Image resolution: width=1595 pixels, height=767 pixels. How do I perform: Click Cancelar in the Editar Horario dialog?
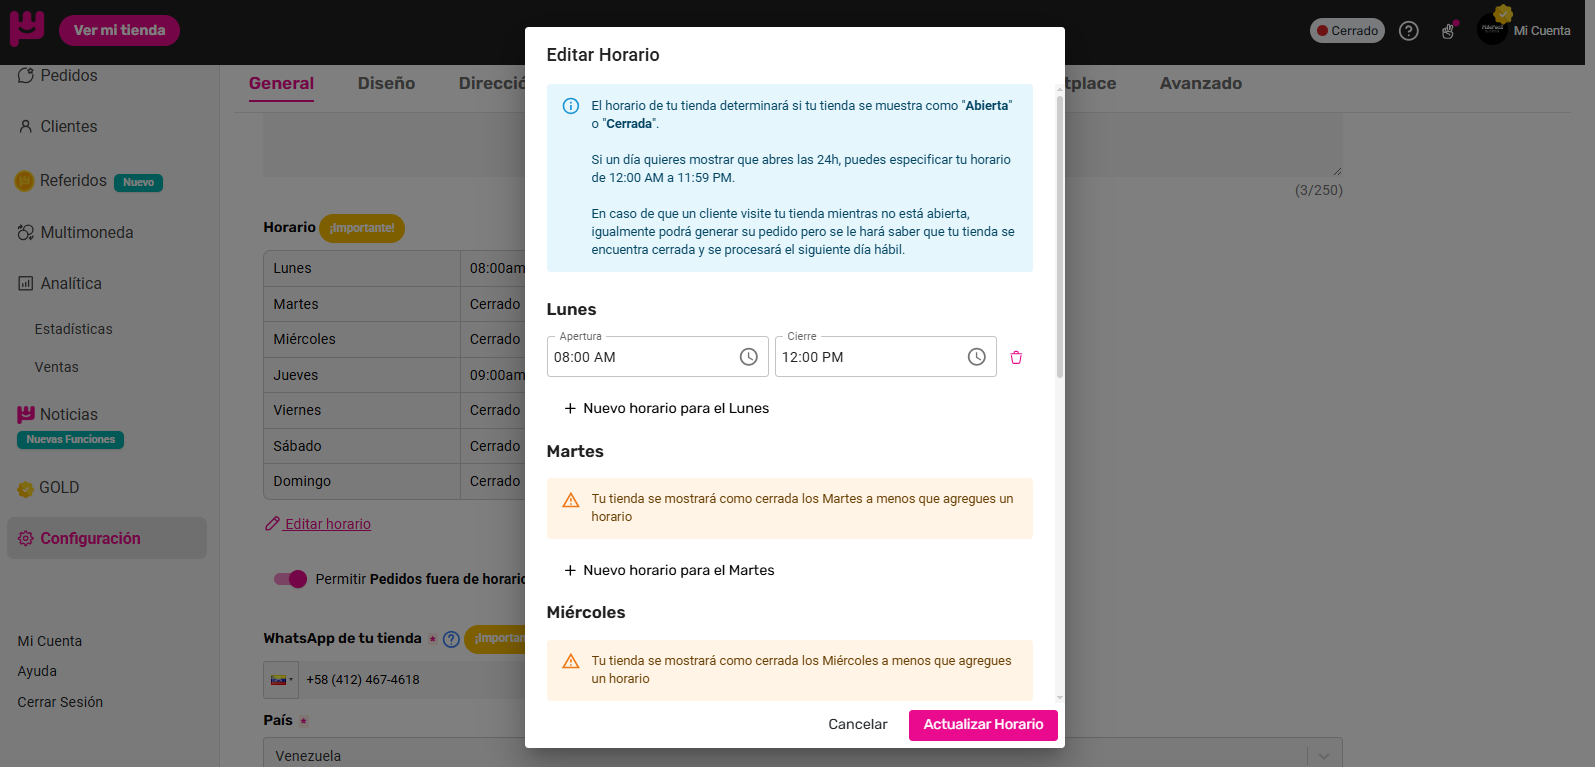pyautogui.click(x=858, y=725)
